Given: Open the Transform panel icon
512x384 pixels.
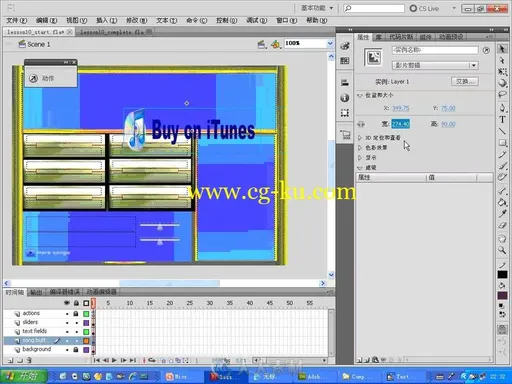Looking at the screenshot, I should (x=345, y=113).
